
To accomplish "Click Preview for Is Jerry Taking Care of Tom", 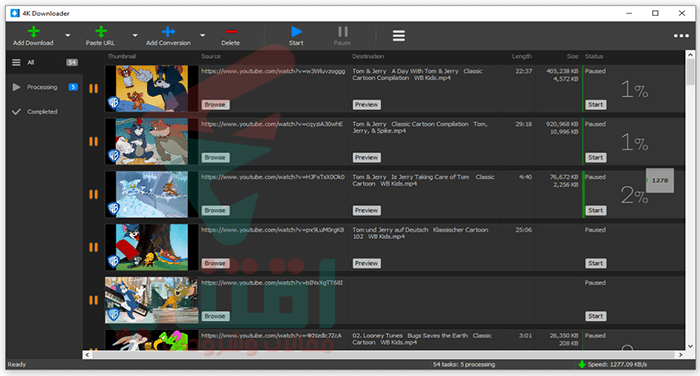I will click(367, 210).
